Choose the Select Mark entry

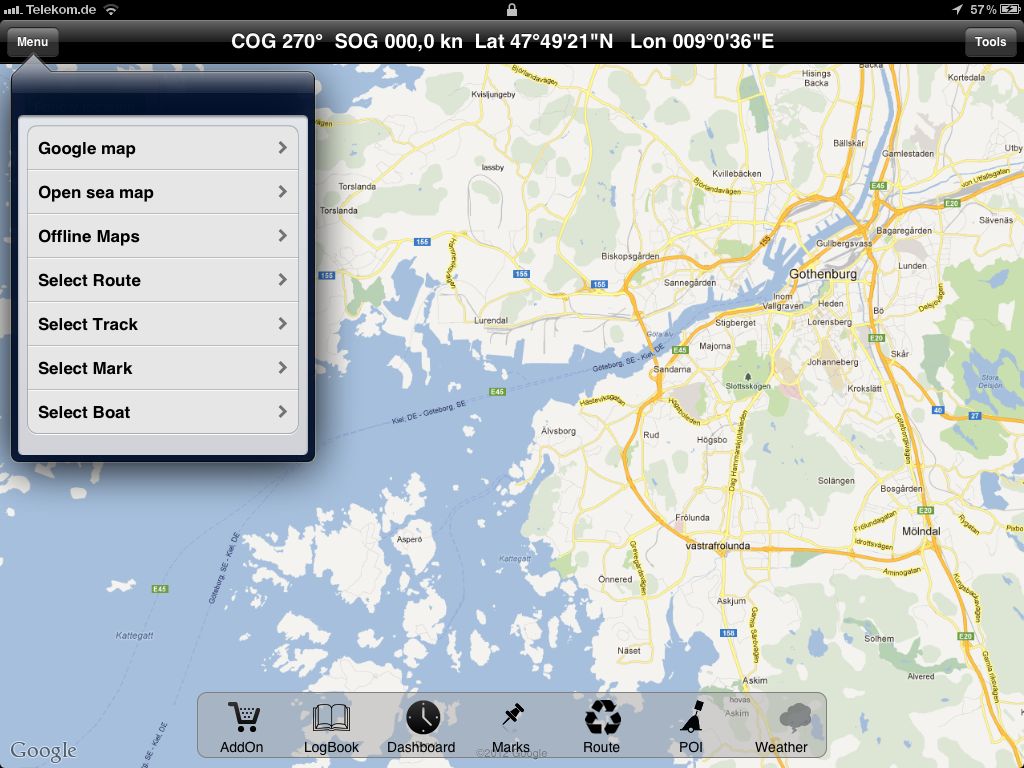pyautogui.click(x=163, y=368)
